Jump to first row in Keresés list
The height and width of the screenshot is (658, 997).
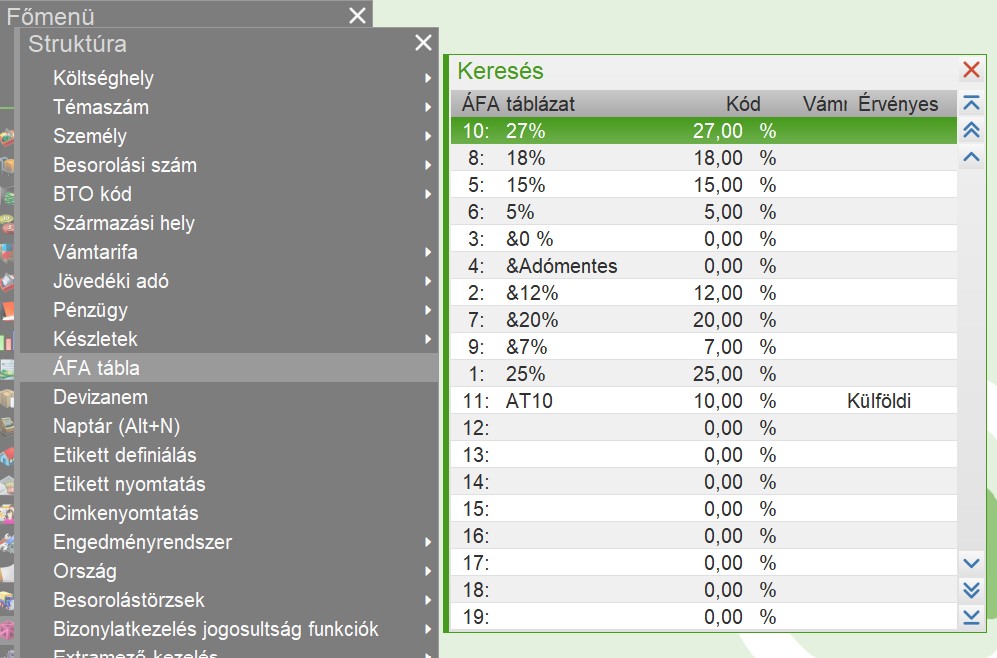coord(971,103)
